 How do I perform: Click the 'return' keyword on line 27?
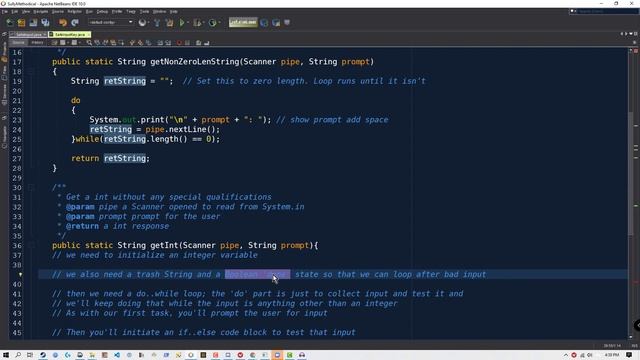pyautogui.click(x=85, y=158)
